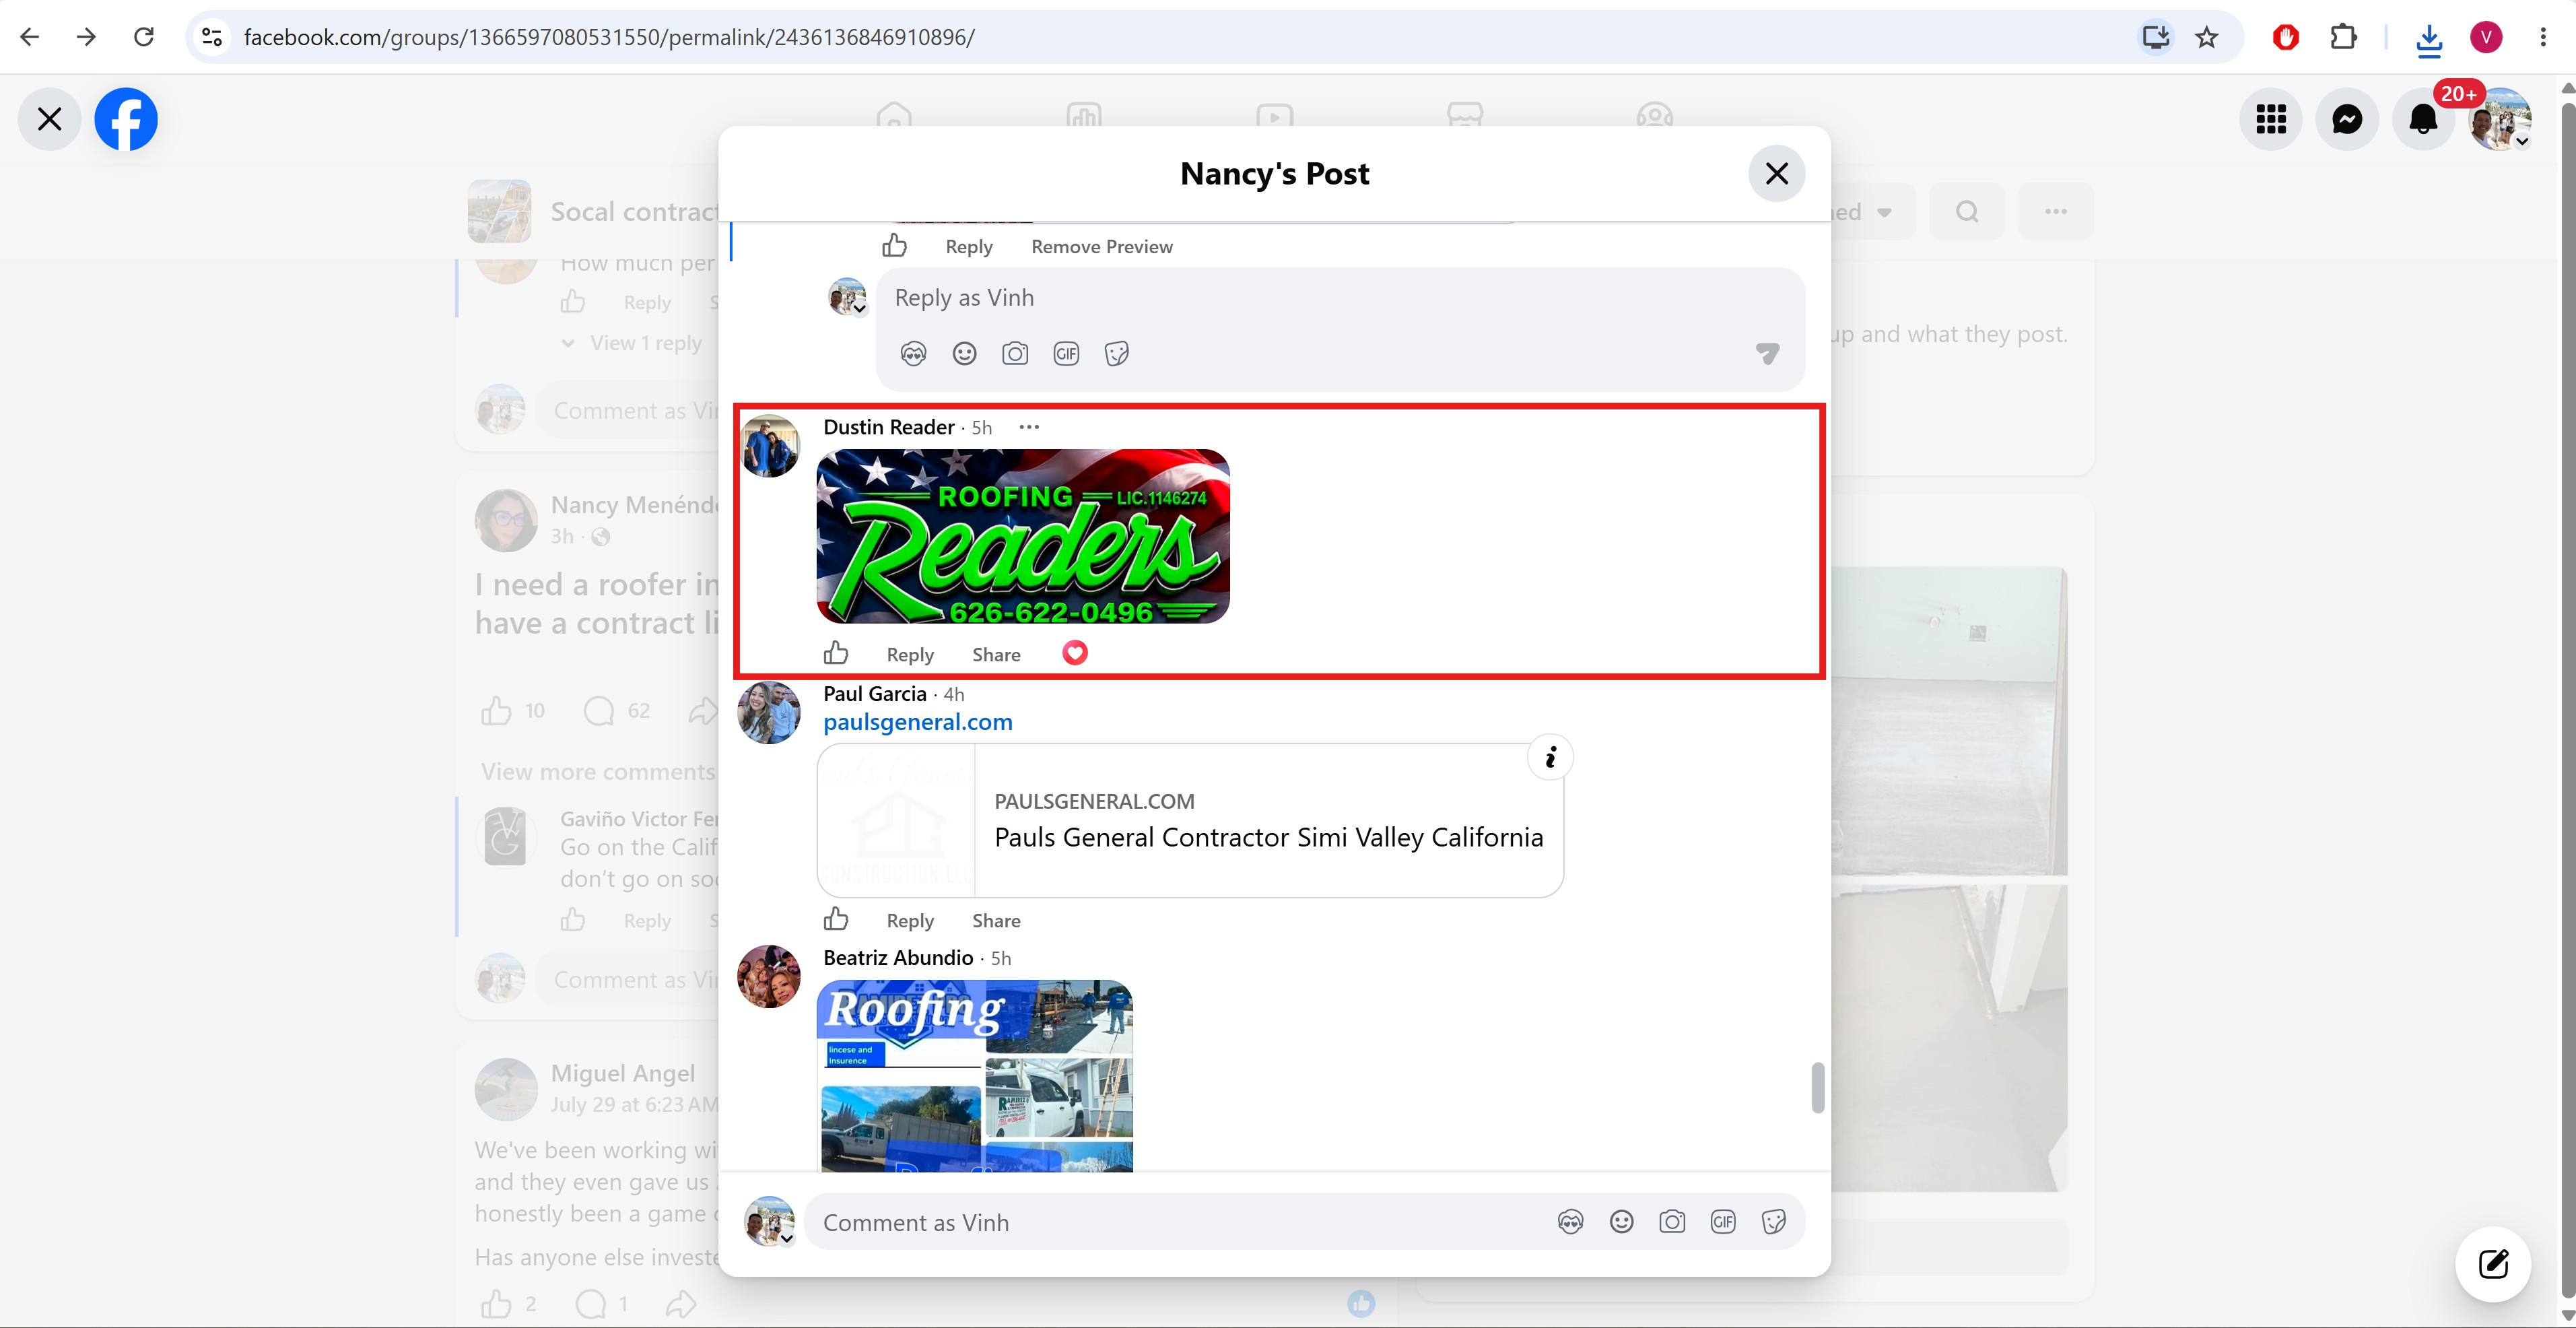Screen dimensions: 2576x1328
Task: Add a sticker in the reply box
Action: 1117,353
